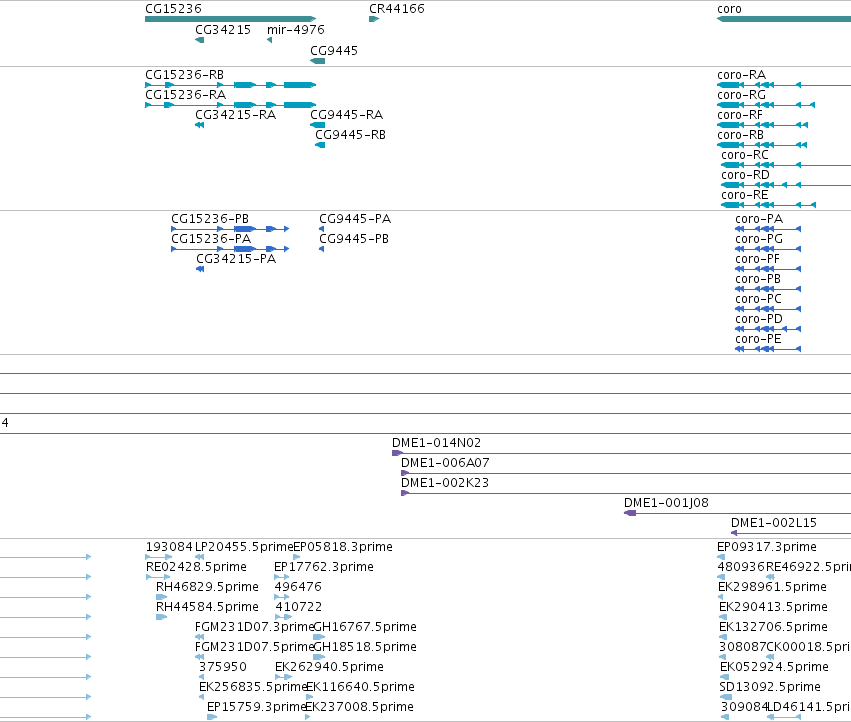Image resolution: width=851 pixels, height=722 pixels.
Task: Click the coro-RA transcript
Action: pyautogui.click(x=784, y=85)
